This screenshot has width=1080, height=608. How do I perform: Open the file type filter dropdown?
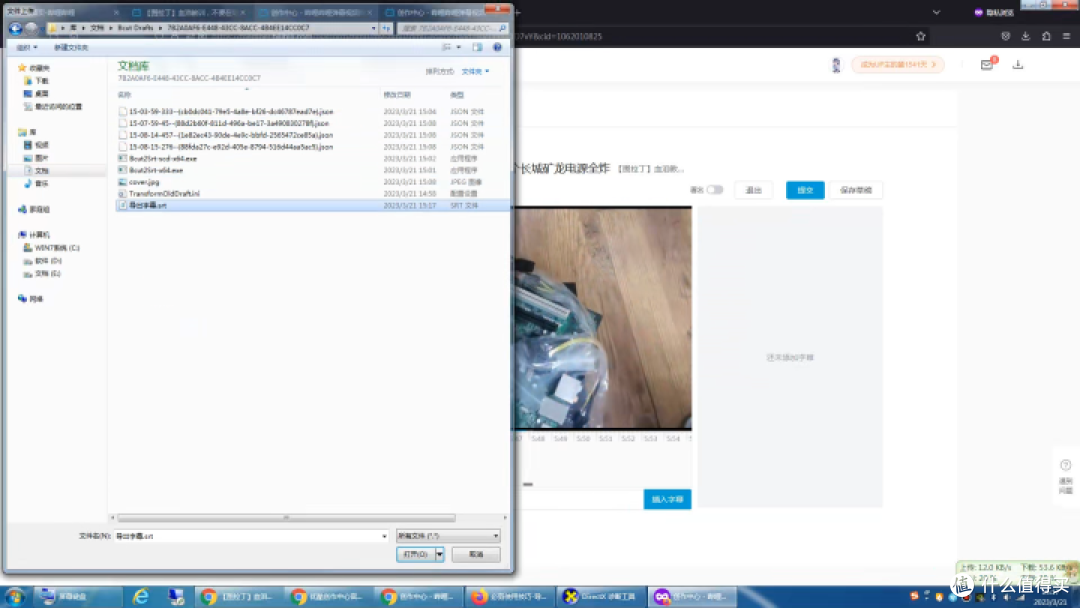[x=448, y=536]
